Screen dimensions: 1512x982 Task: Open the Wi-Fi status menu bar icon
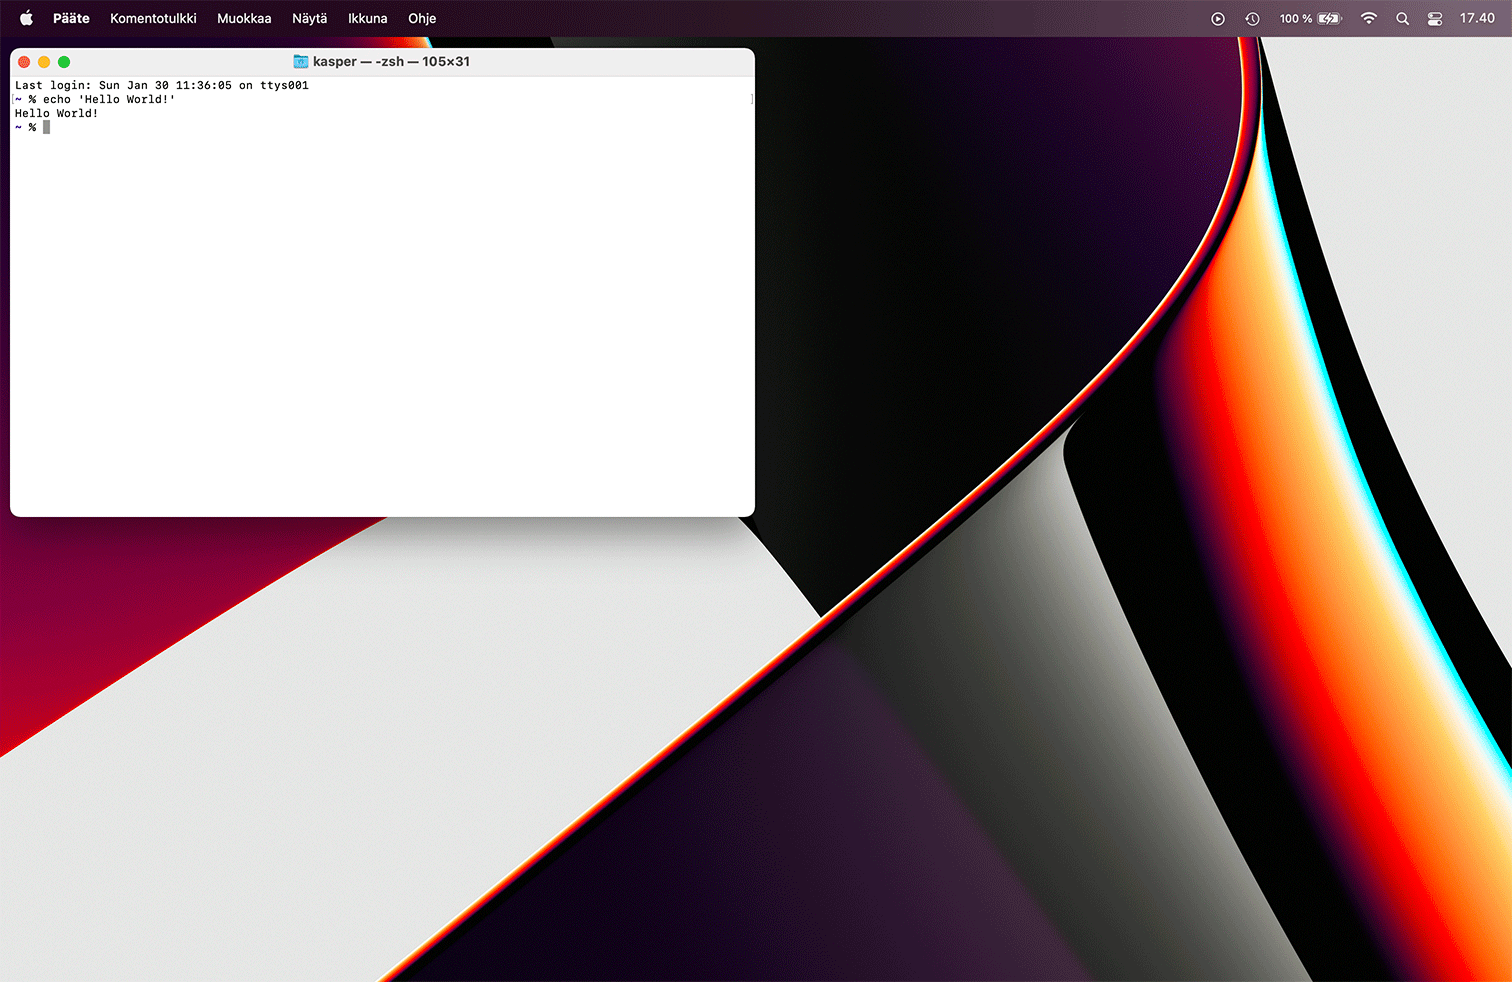coord(1368,18)
